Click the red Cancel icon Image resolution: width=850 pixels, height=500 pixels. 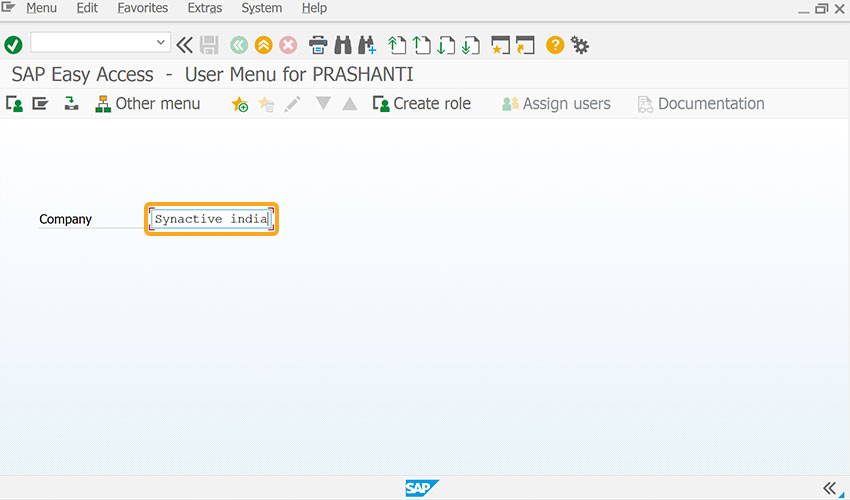pyautogui.click(x=288, y=45)
